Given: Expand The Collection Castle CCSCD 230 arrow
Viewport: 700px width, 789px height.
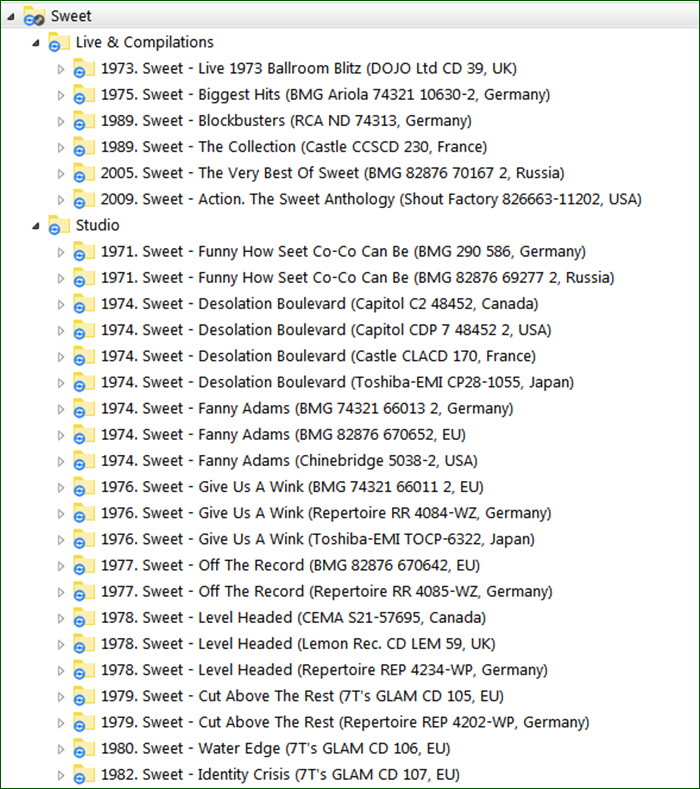Looking at the screenshot, I should coord(61,147).
